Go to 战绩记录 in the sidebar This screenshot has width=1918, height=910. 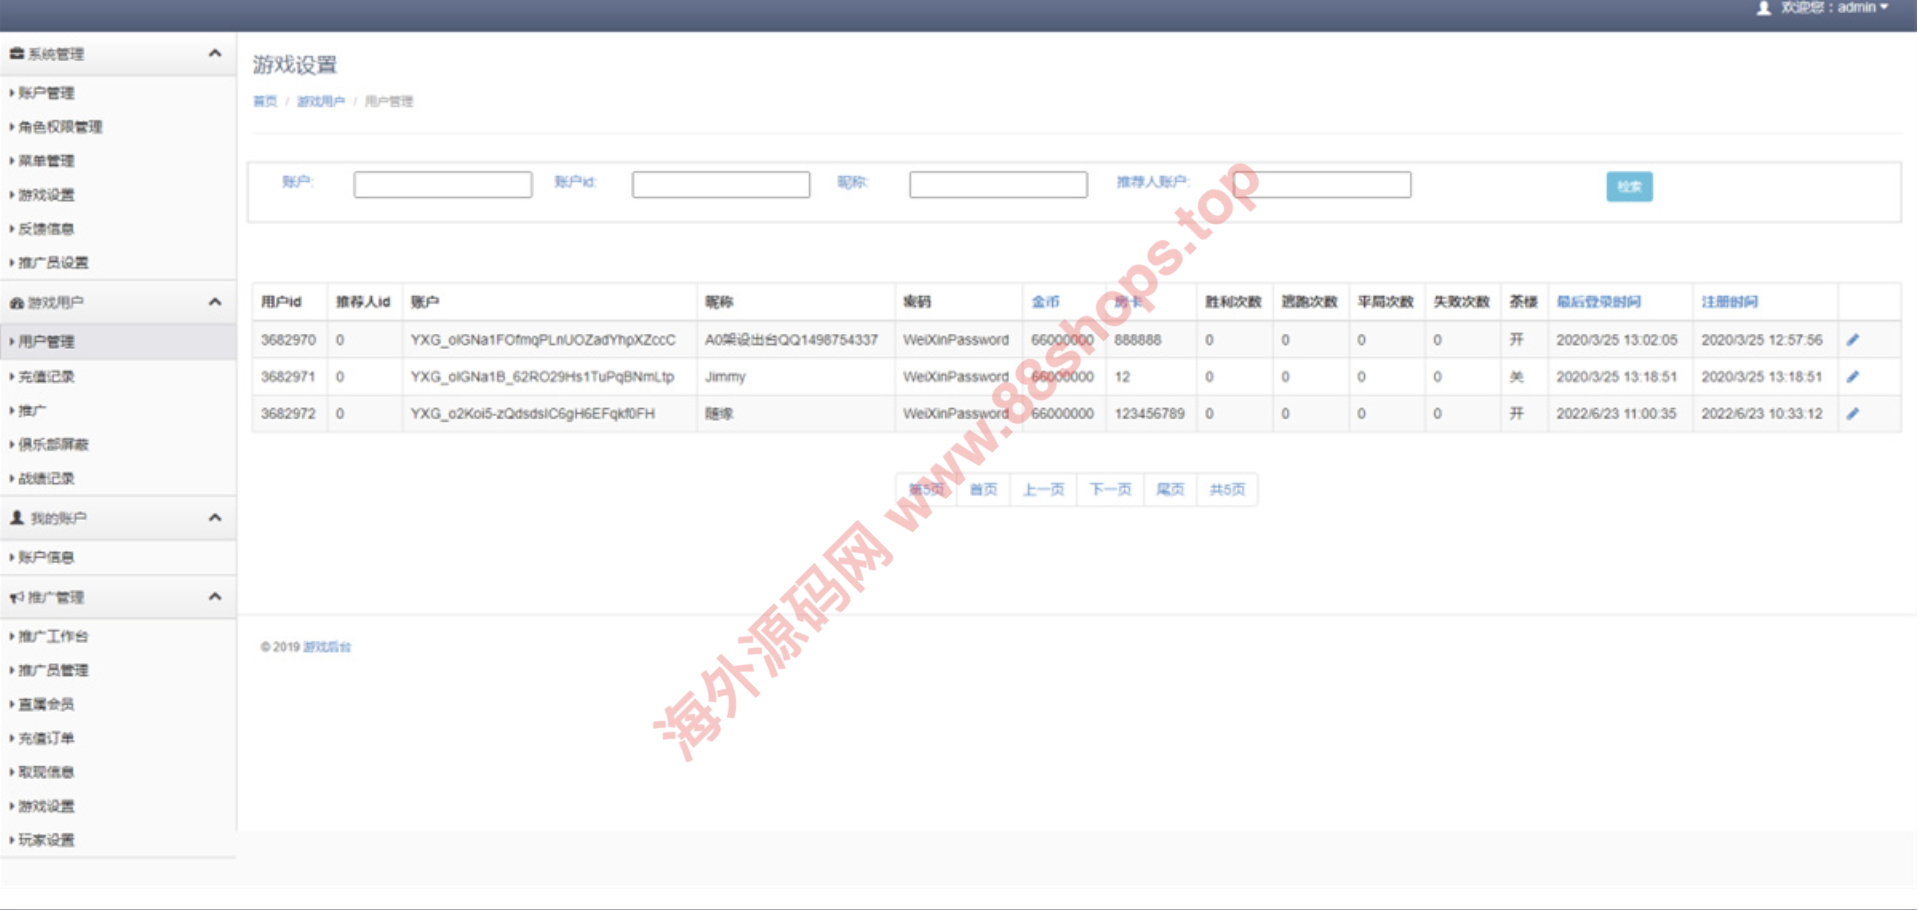(x=47, y=479)
